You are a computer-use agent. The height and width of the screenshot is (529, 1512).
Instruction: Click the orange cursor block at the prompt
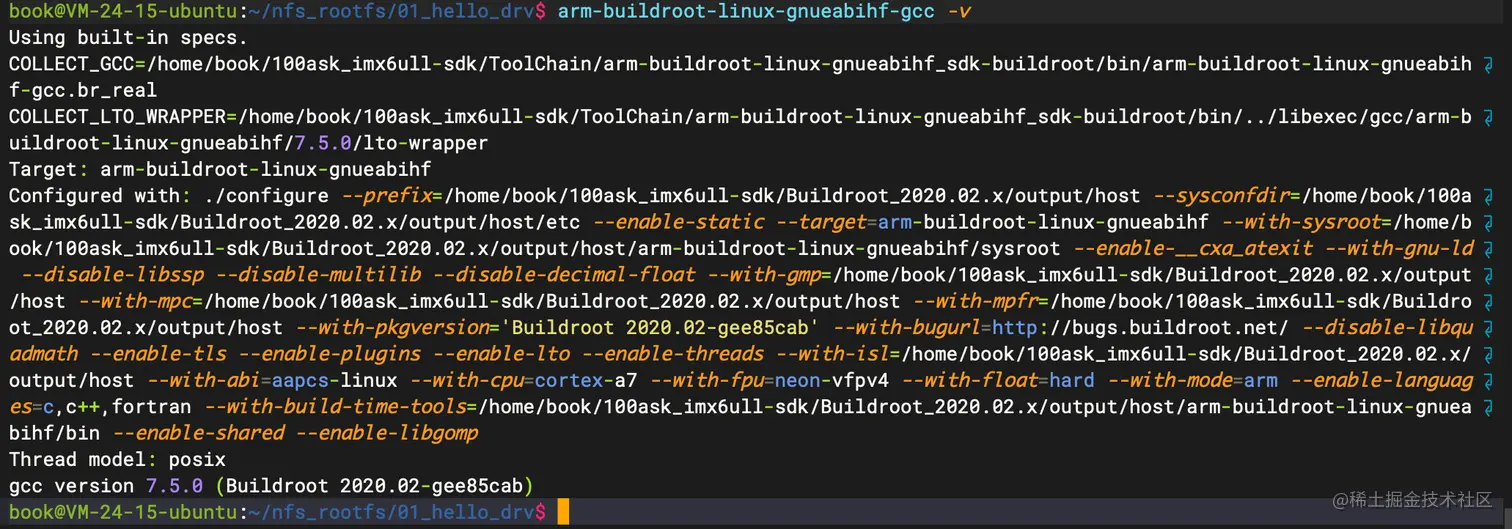(563, 513)
